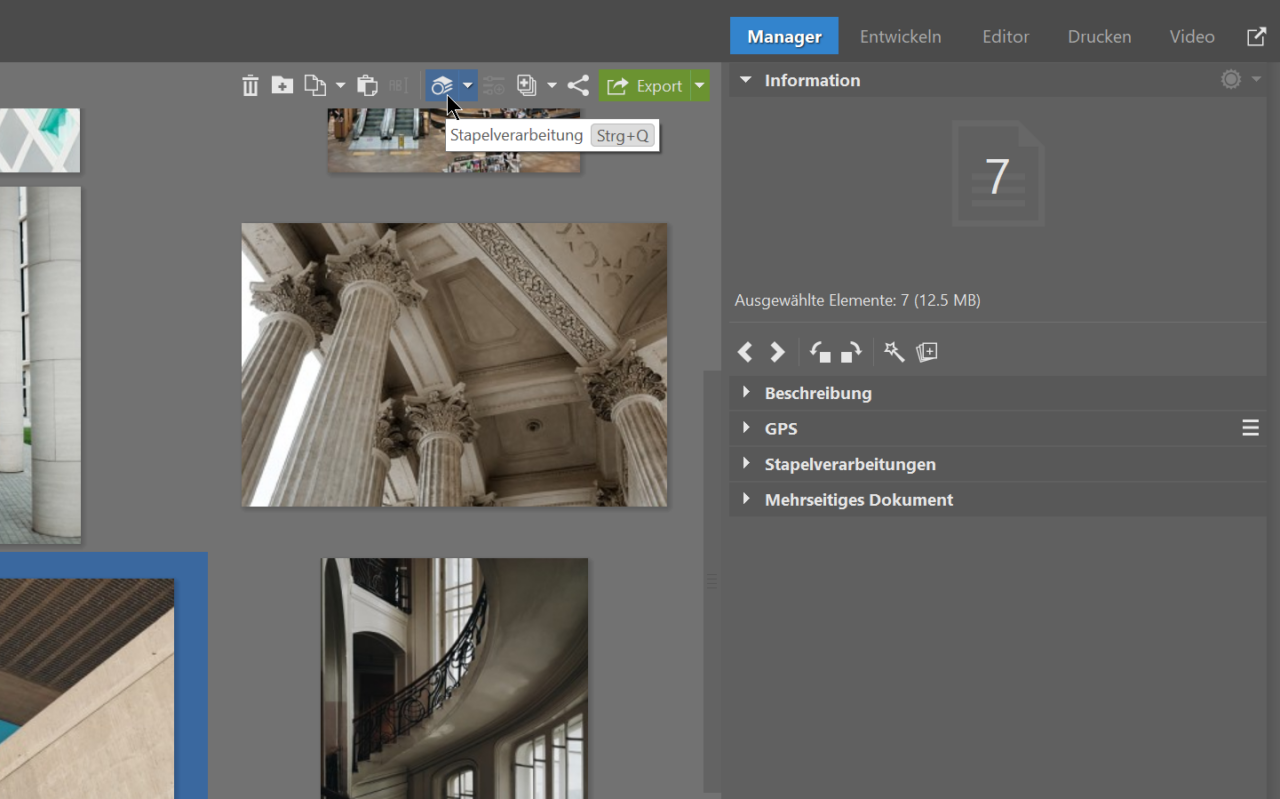Viewport: 1280px width, 799px height.
Task: Click the 'Ausgewählte Elemente: 7 (12.5 MB)' text
Action: click(857, 300)
